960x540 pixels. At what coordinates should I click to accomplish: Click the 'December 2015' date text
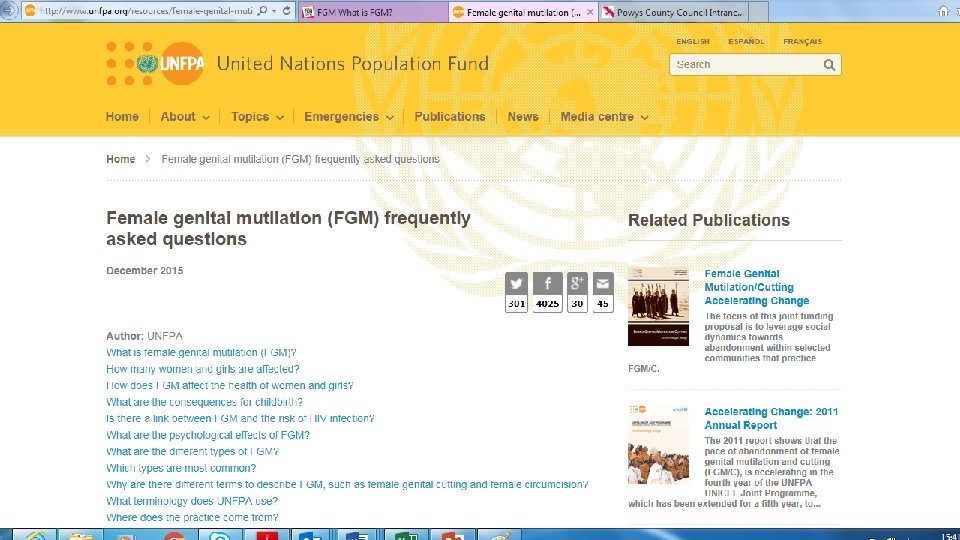144,271
